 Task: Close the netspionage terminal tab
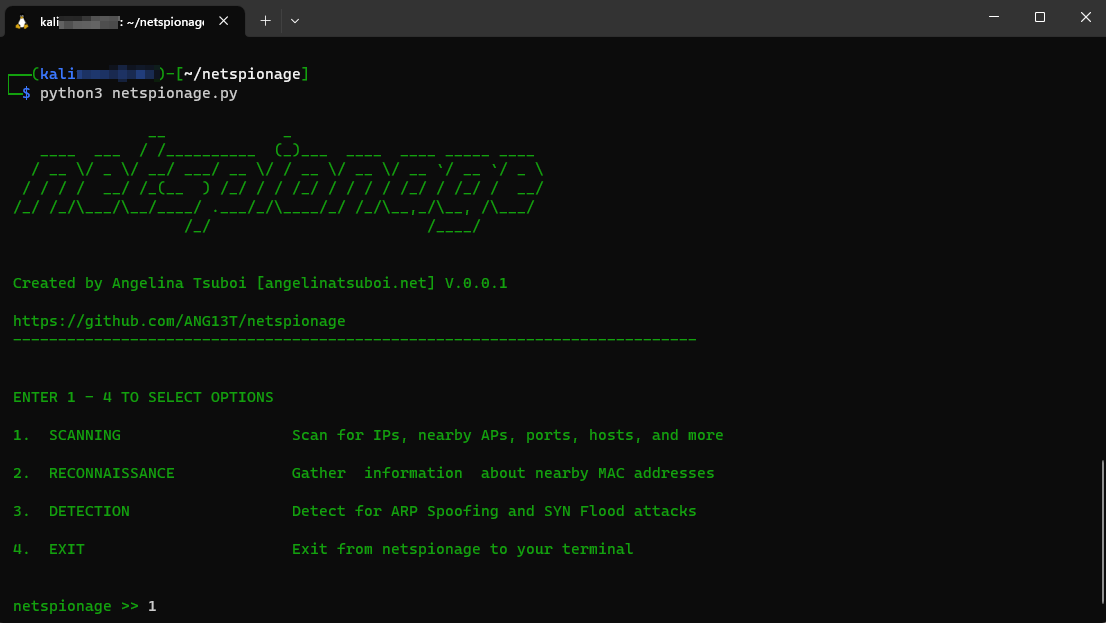click(224, 21)
